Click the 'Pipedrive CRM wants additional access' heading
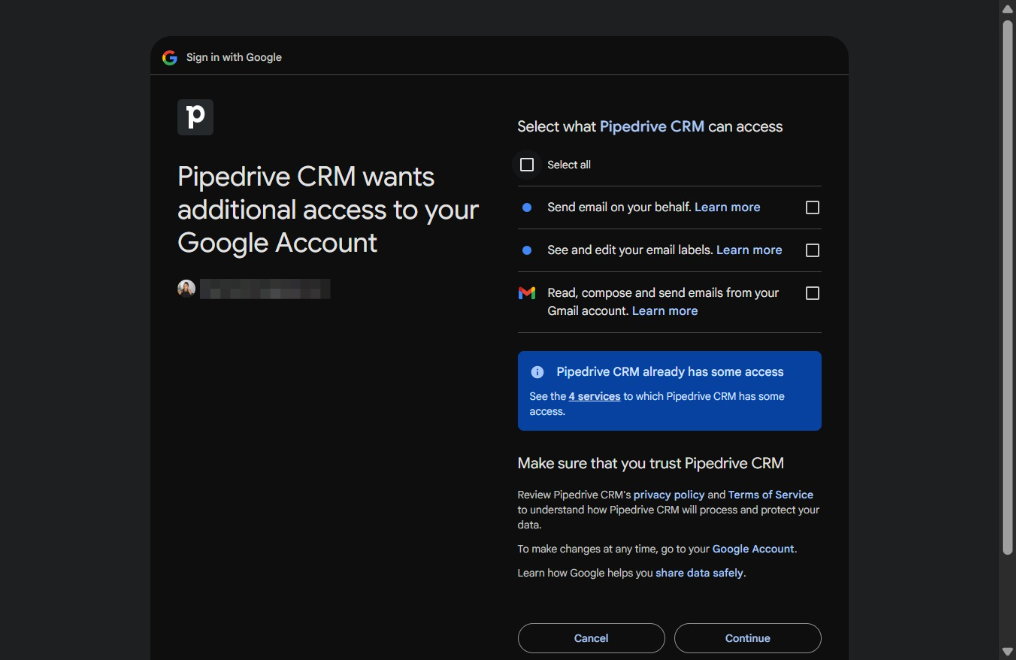 (x=328, y=210)
